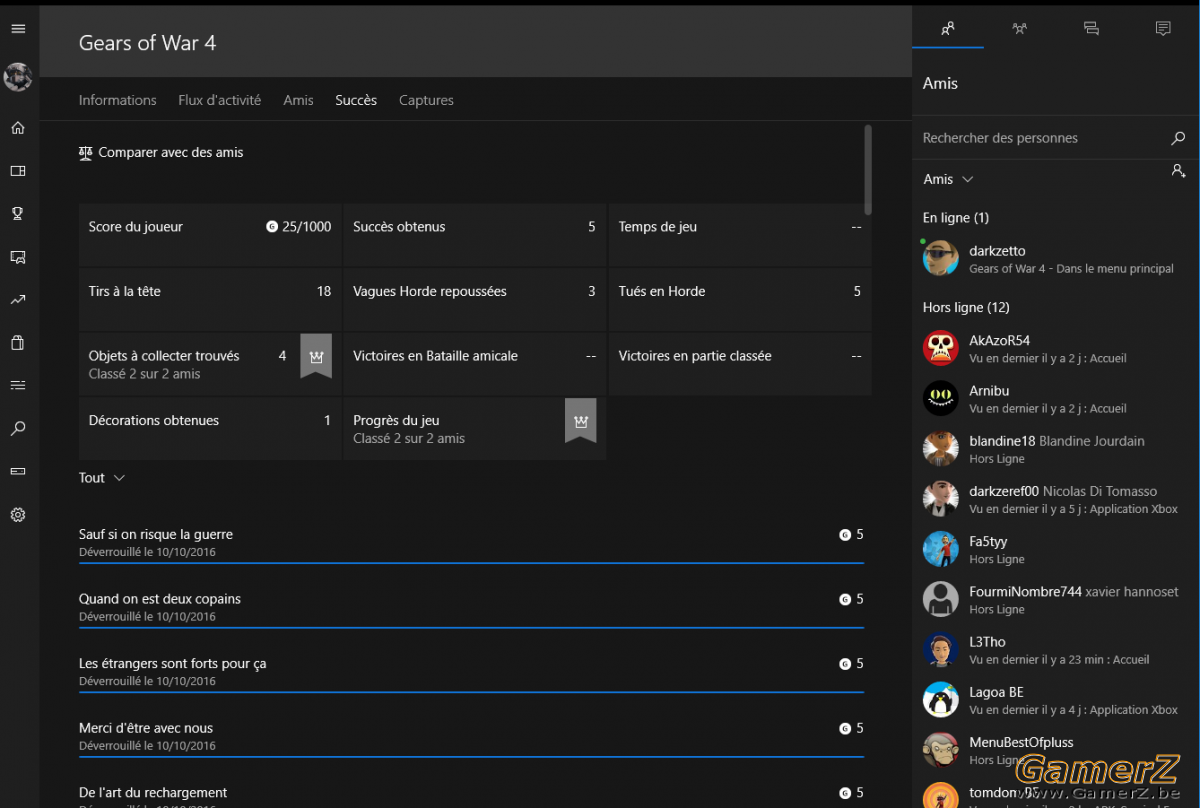
Task: Switch to the Friends panel tab
Action: pyautogui.click(x=948, y=28)
